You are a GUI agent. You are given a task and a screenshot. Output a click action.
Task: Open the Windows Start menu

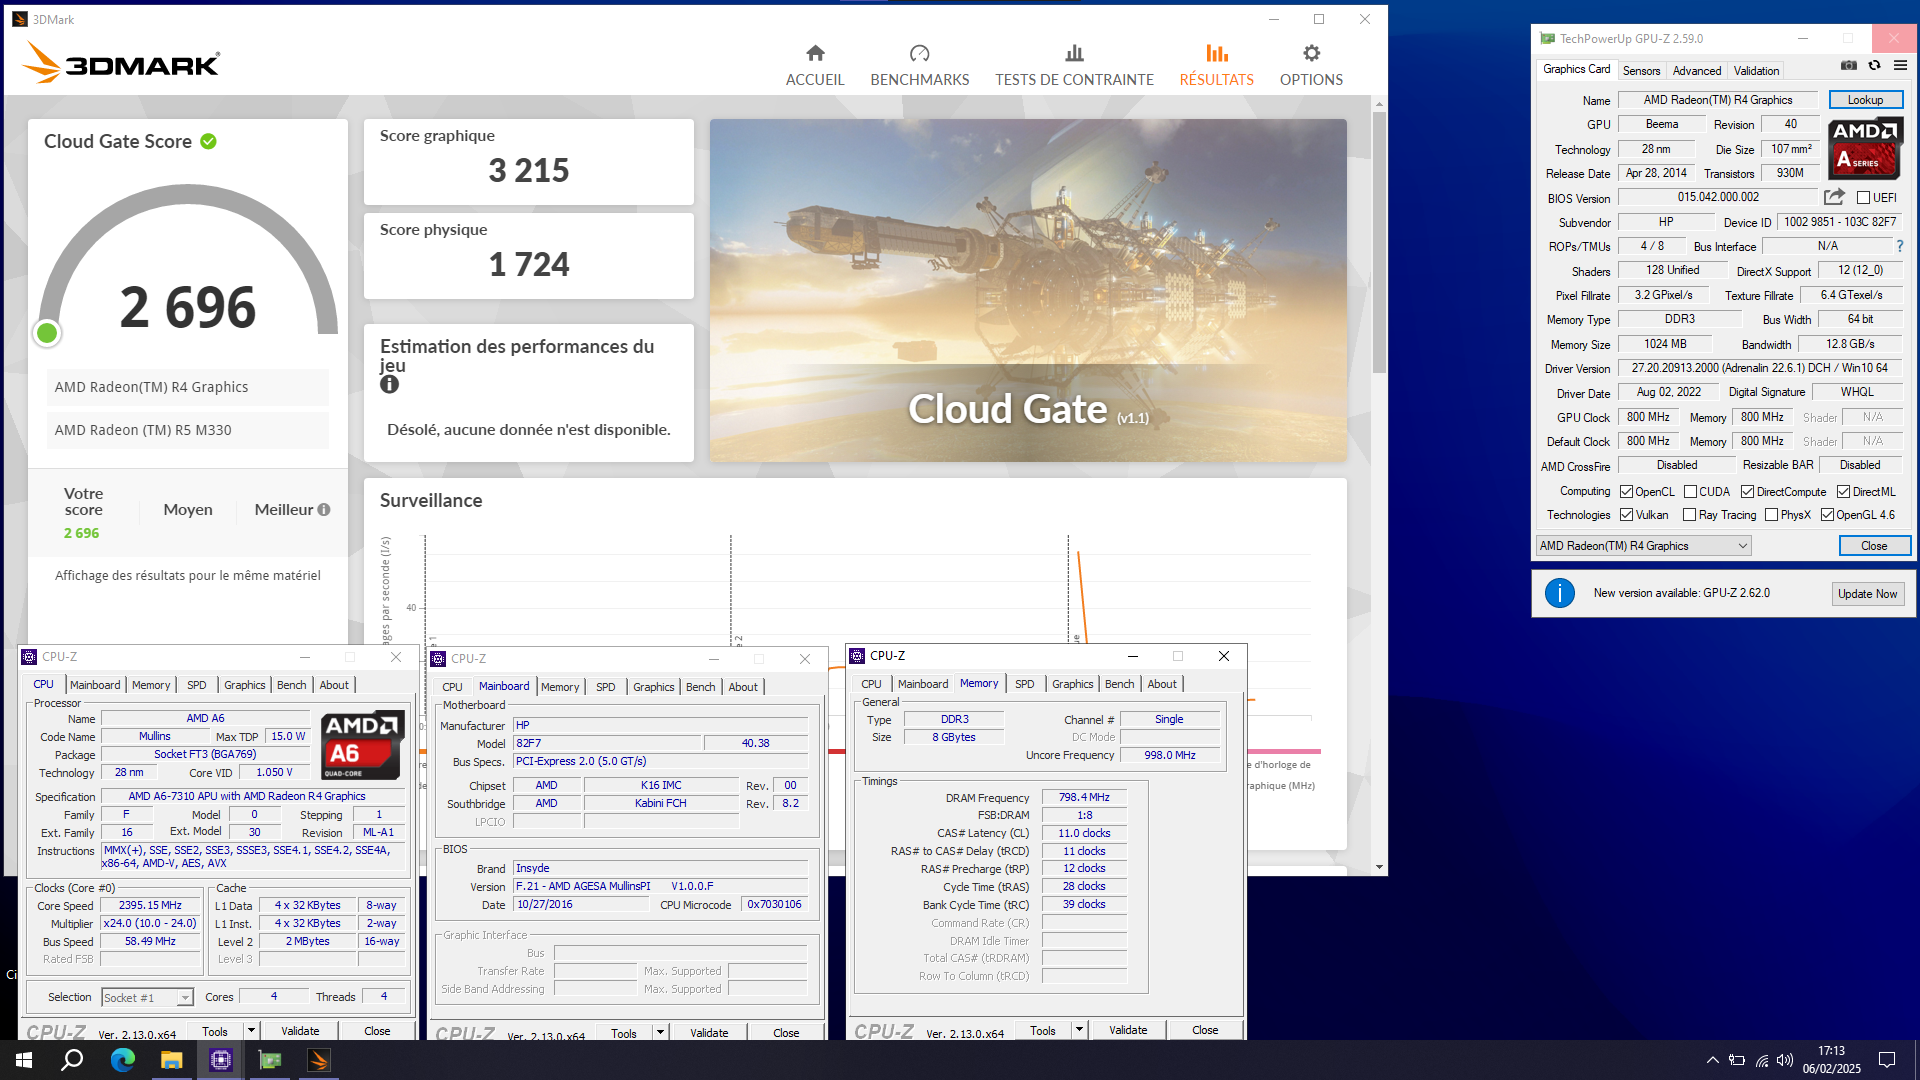coord(24,1060)
